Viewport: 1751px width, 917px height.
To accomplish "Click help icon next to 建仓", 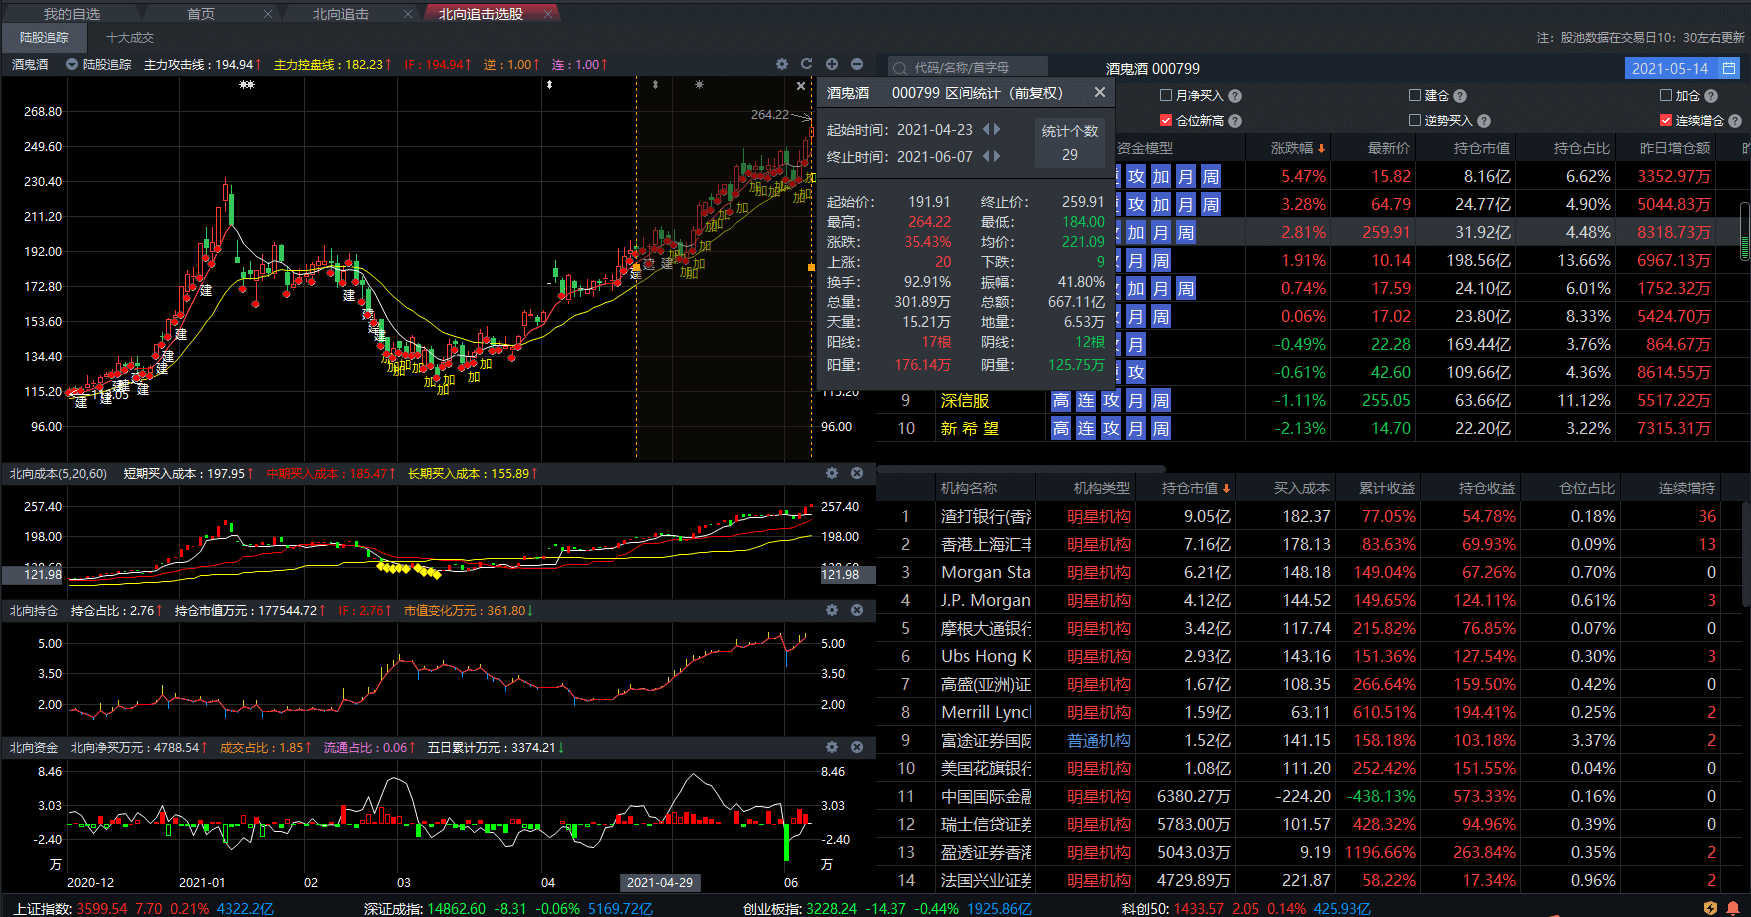I will (x=1460, y=96).
